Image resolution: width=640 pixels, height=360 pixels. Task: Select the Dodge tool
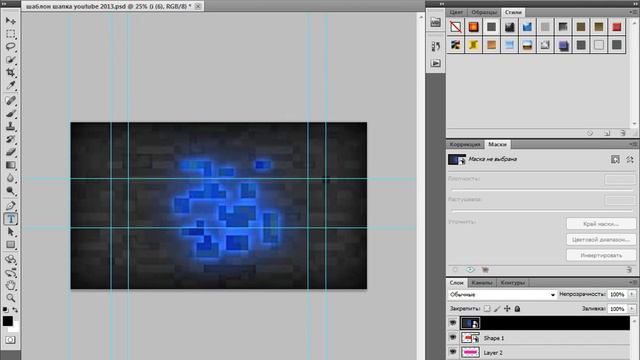click(x=11, y=191)
